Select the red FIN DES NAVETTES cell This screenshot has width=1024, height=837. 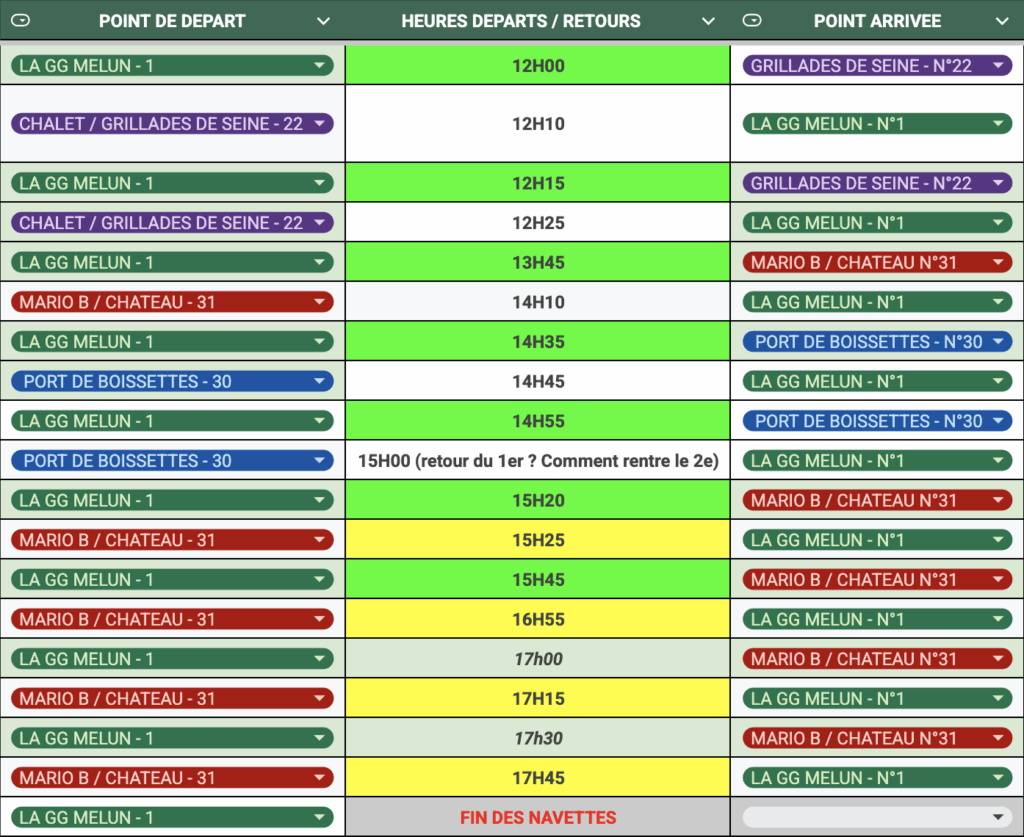pyautogui.click(x=537, y=817)
